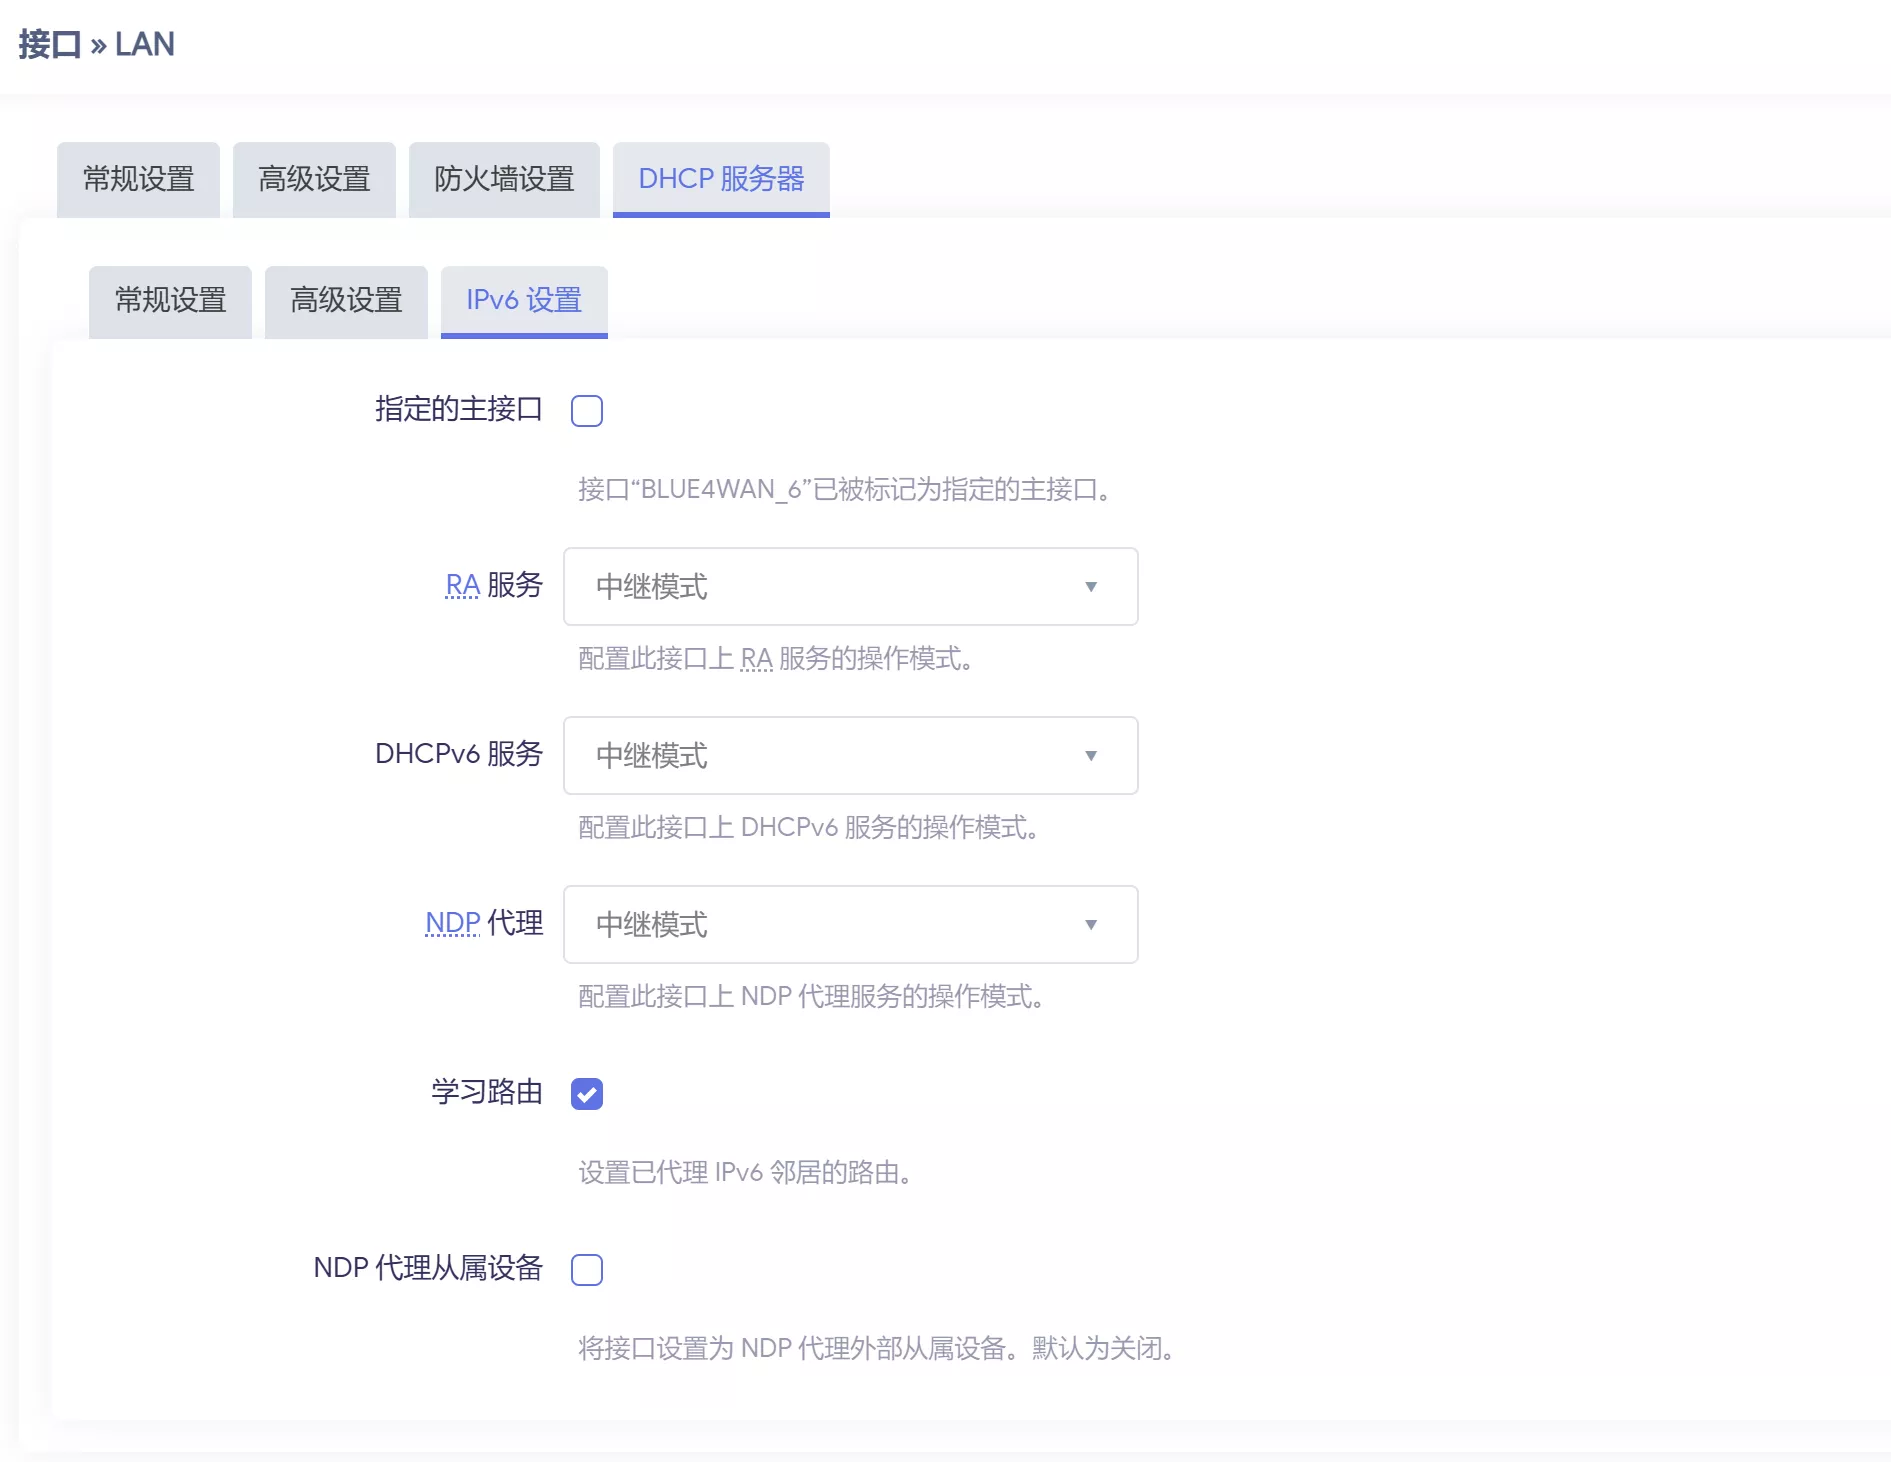The image size is (1891, 1462).
Task: Click the RA 服务 dropdown arrow icon
Action: tap(1092, 587)
